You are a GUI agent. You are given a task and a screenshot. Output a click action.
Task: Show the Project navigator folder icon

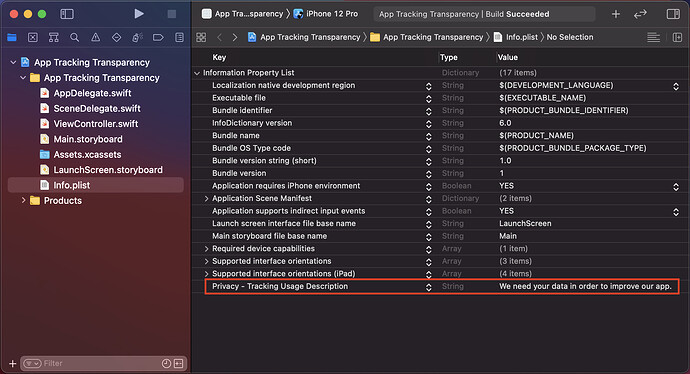12,37
